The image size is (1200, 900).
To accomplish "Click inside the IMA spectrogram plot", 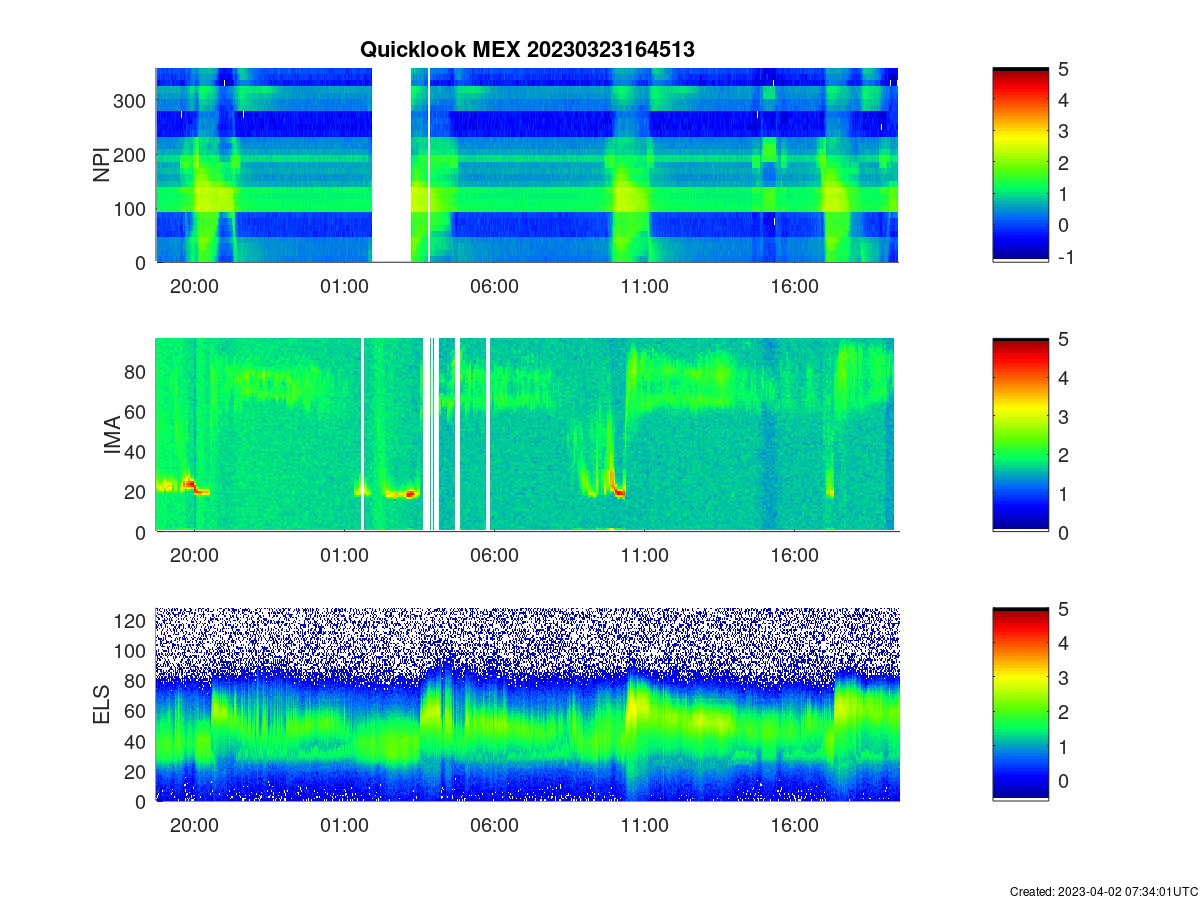I will point(527,435).
